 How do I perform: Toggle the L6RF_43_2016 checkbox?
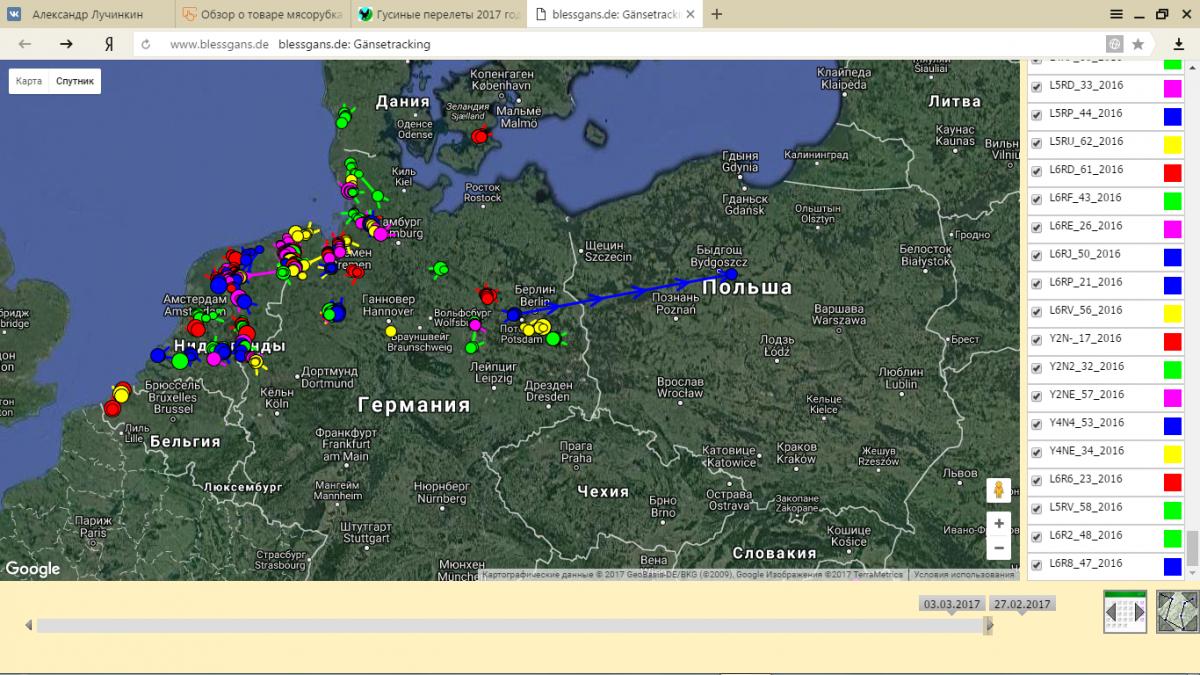click(x=1036, y=198)
